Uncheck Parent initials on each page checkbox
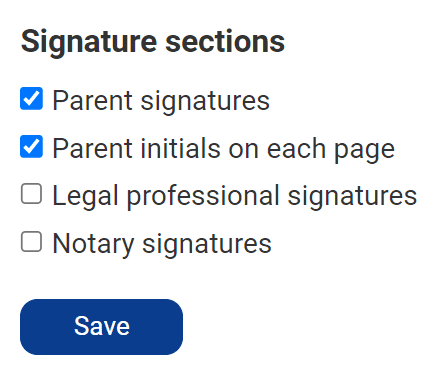This screenshot has width=434, height=376. 31,146
